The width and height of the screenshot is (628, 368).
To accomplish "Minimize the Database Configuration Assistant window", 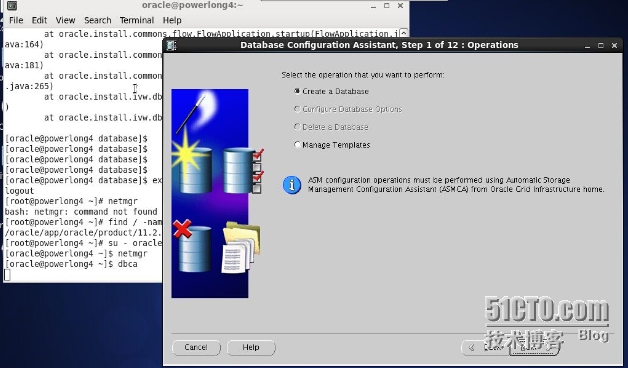I will (587, 46).
